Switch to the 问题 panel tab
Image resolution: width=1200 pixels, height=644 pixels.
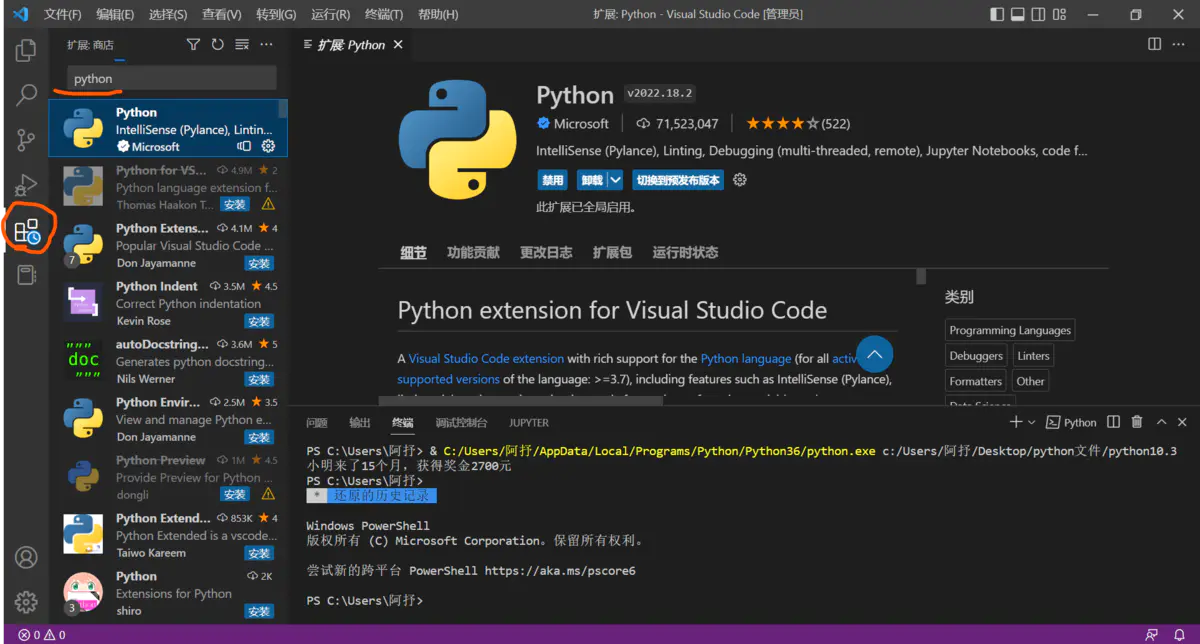pyautogui.click(x=317, y=423)
